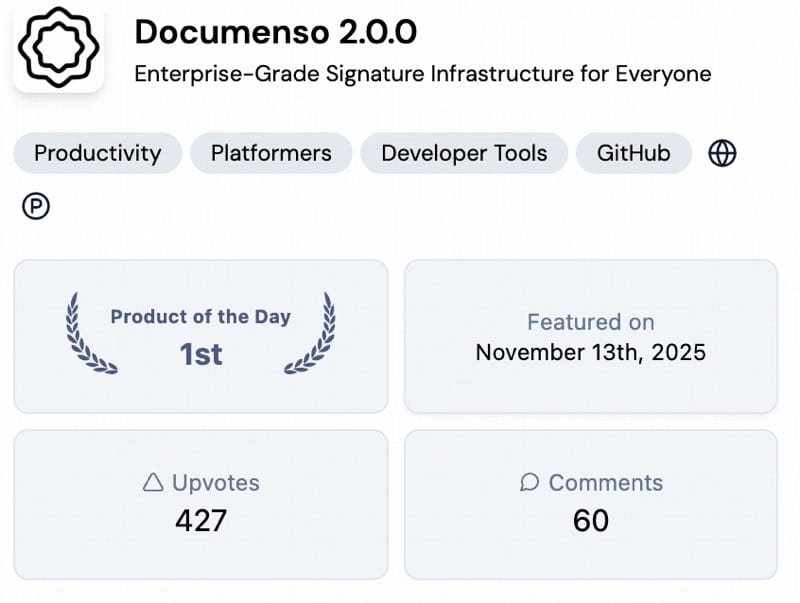Open the website globe icon

(722, 153)
